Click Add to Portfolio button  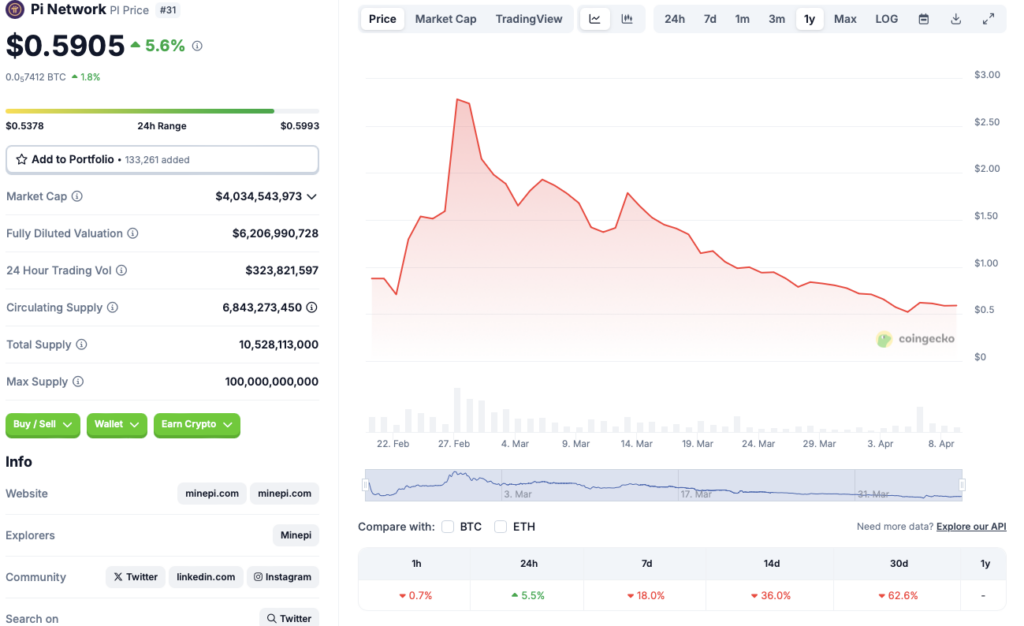tap(162, 159)
